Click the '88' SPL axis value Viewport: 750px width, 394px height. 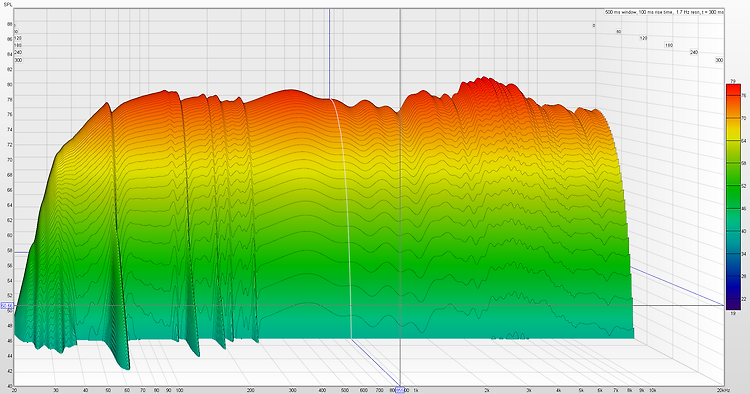point(10,24)
